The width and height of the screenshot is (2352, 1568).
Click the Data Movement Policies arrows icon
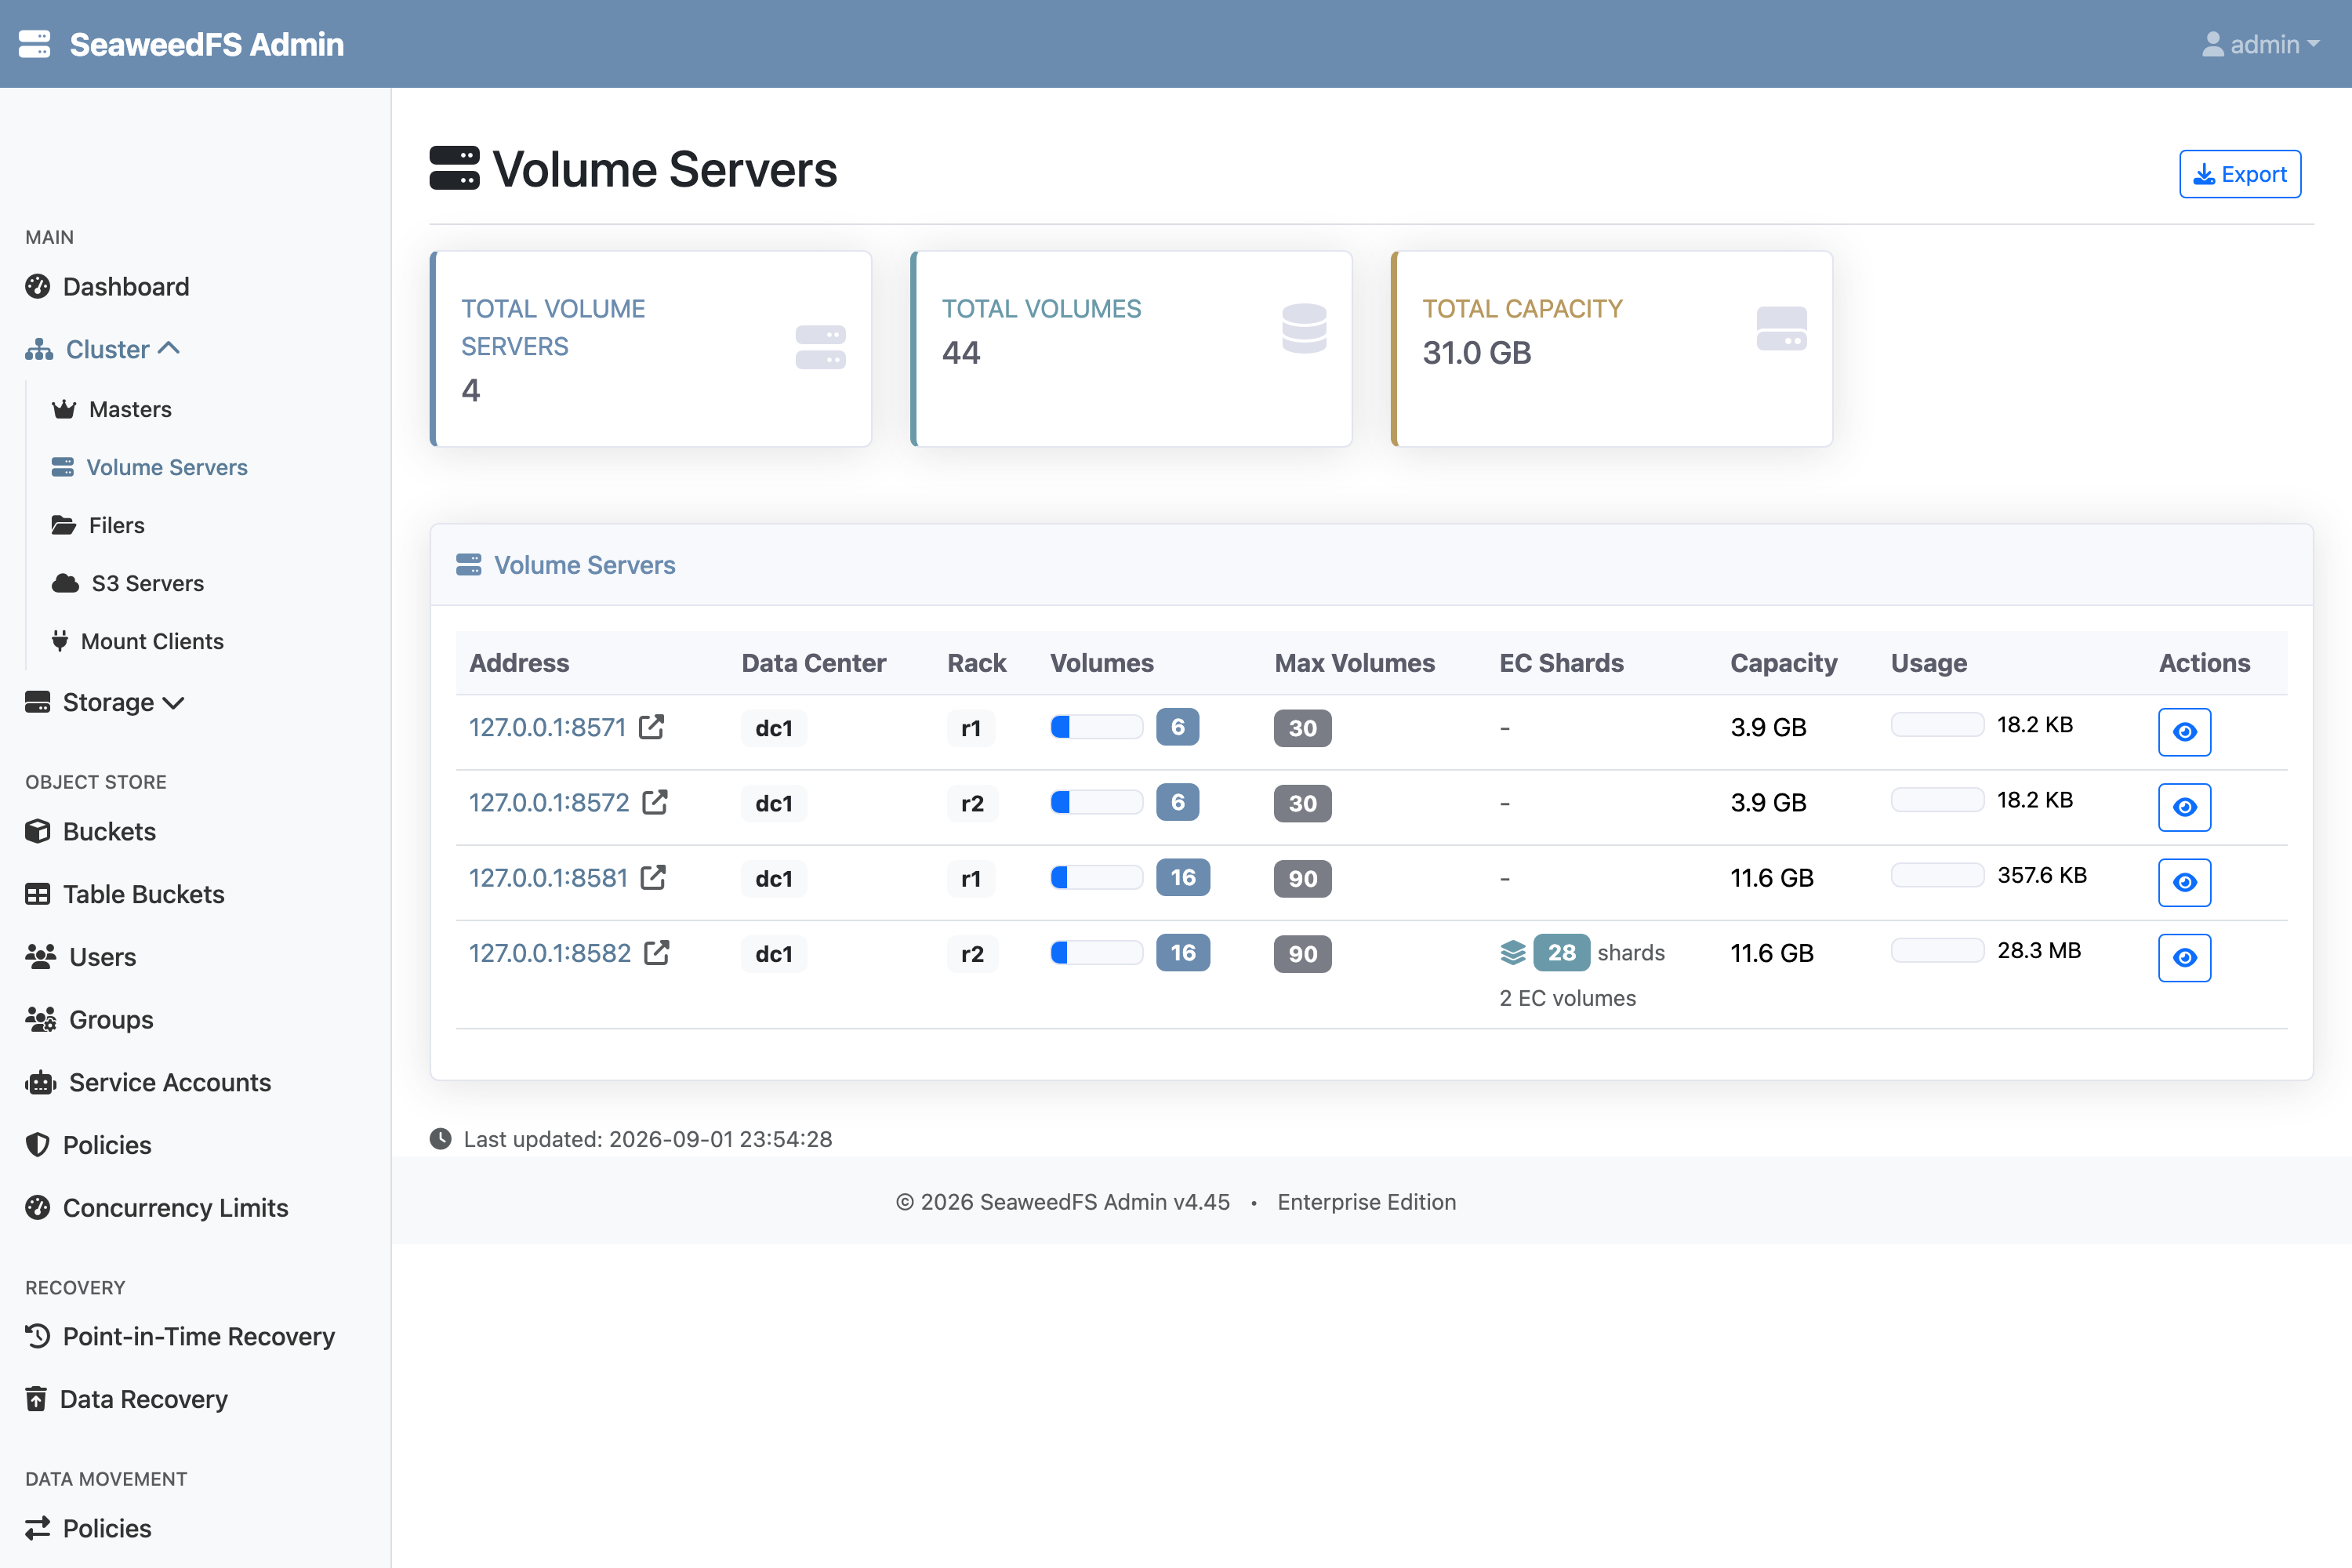[x=38, y=1528]
